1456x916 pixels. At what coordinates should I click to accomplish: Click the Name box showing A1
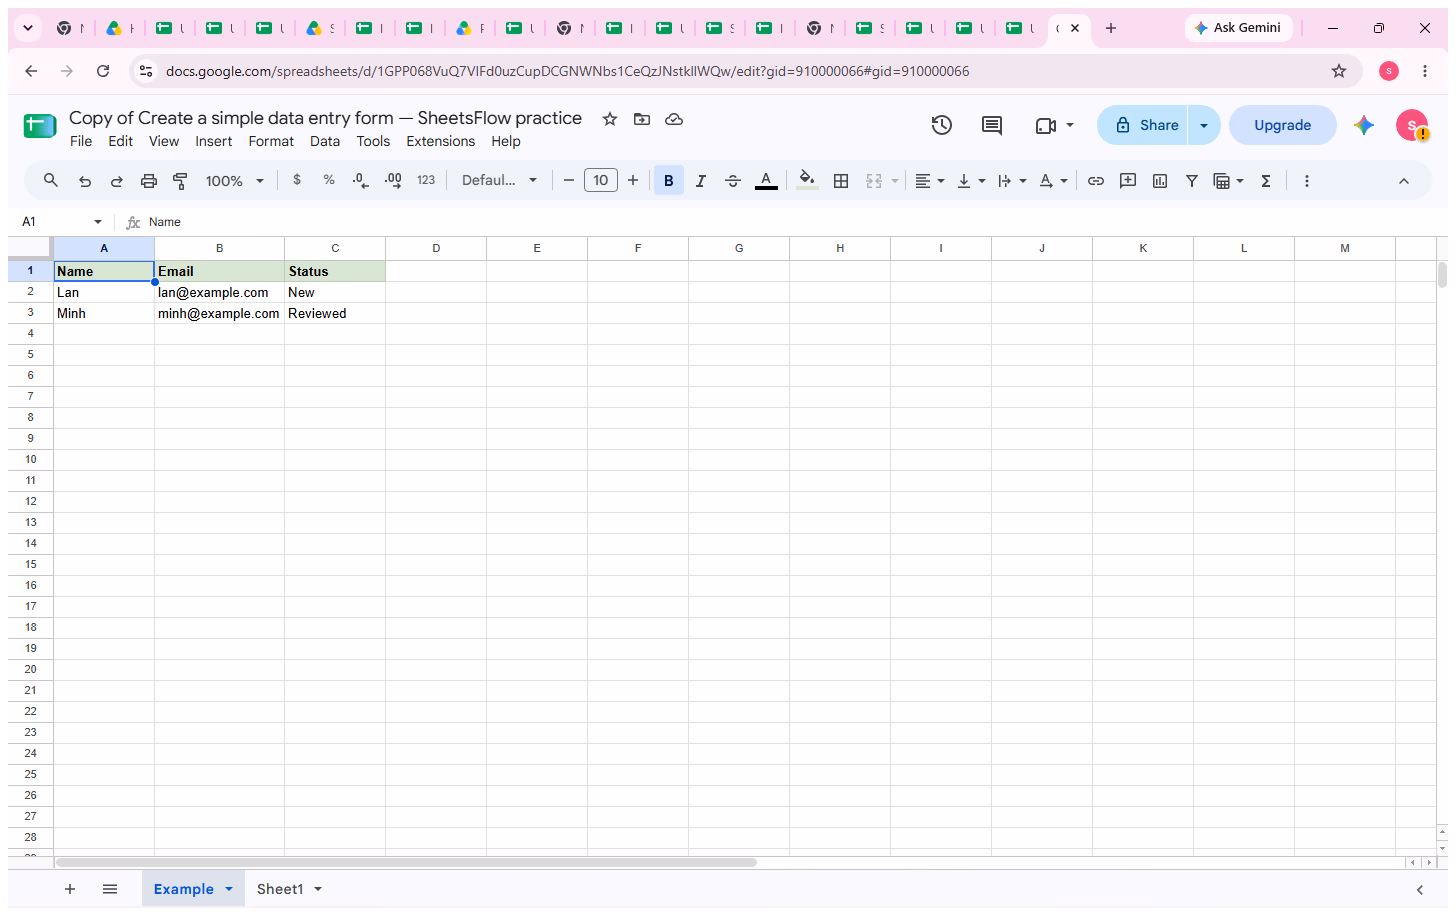coord(62,222)
